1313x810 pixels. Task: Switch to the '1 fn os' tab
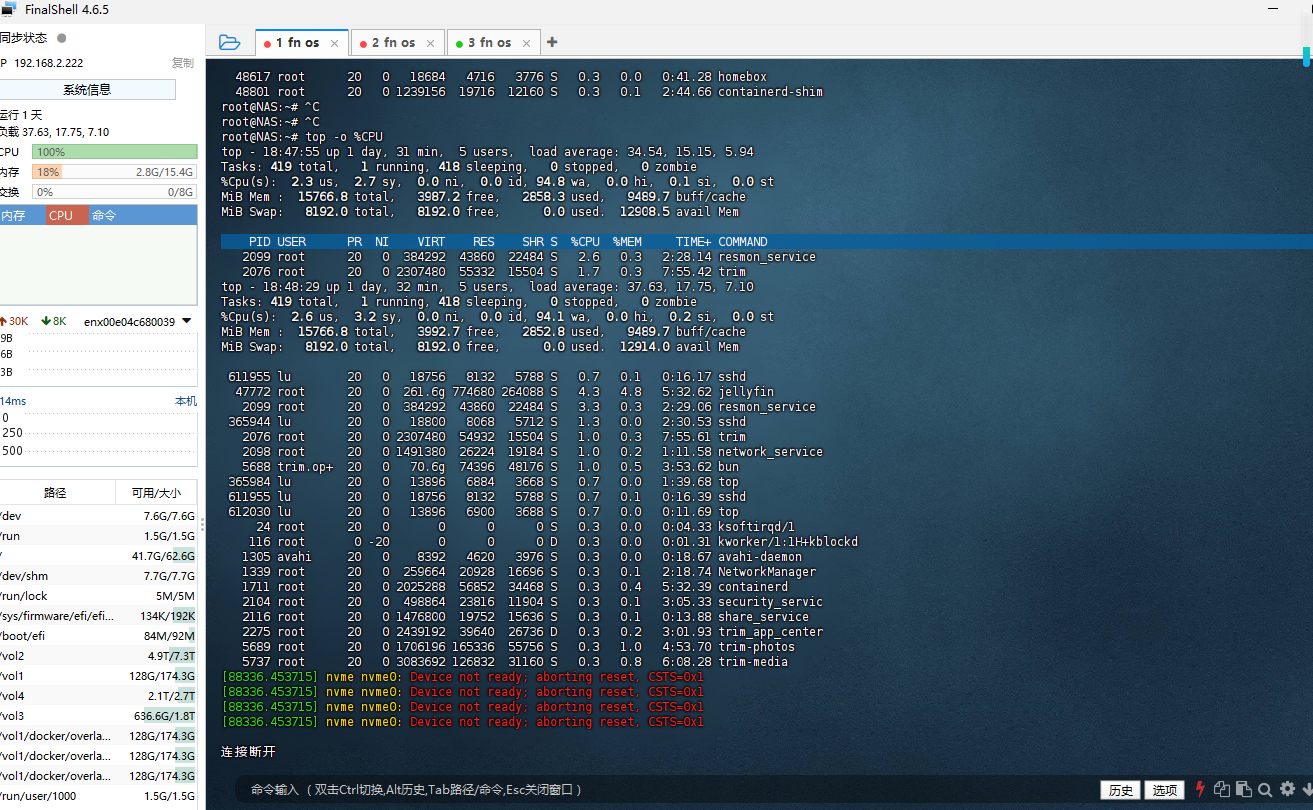point(302,42)
